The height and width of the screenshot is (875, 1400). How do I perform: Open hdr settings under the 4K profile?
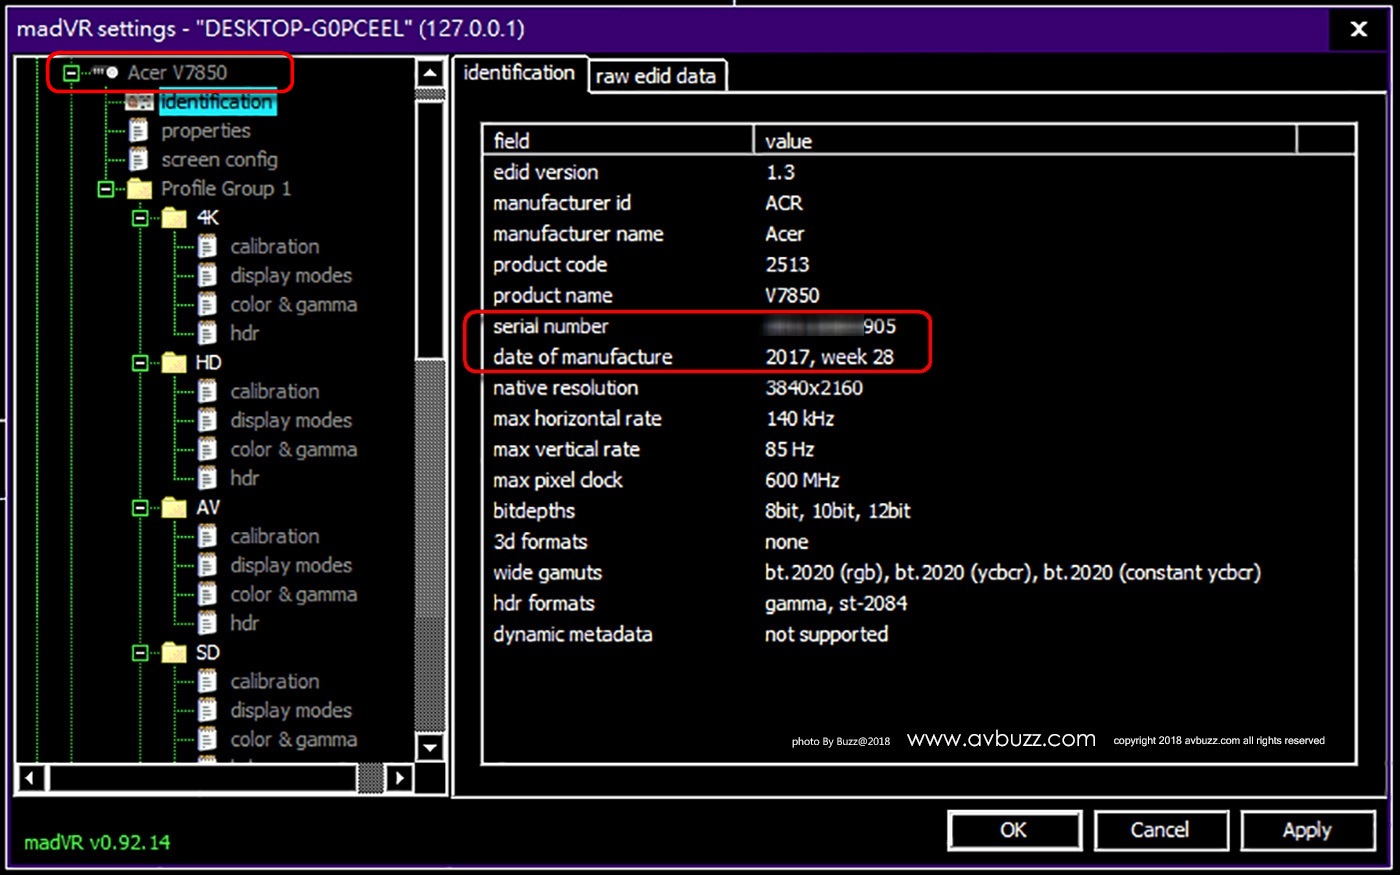(244, 333)
